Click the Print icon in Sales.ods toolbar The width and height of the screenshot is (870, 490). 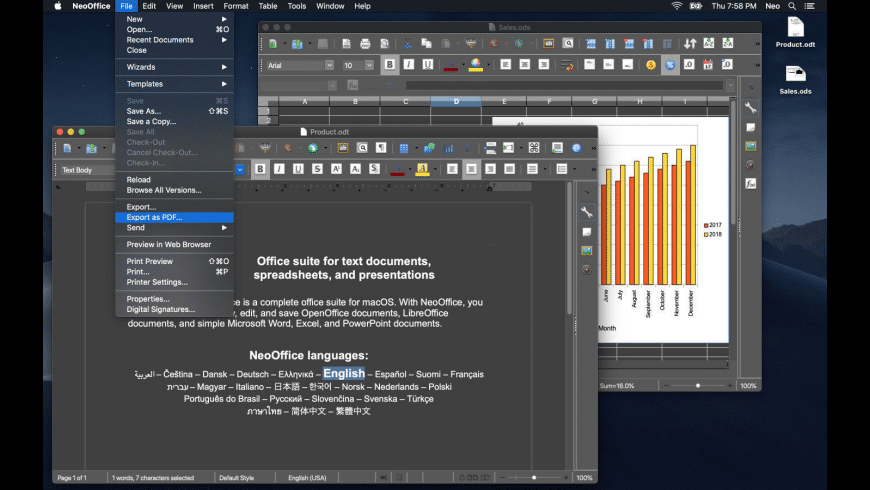365,44
